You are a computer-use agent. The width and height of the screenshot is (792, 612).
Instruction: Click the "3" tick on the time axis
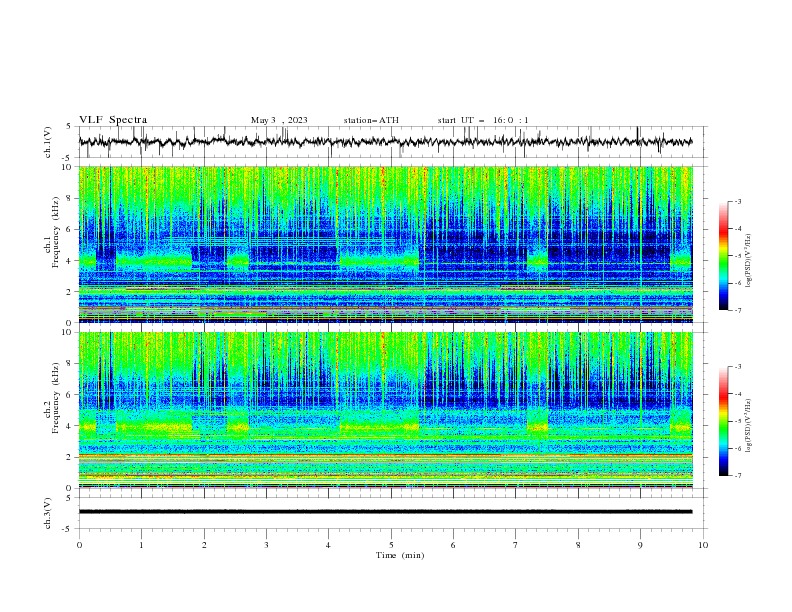266,545
